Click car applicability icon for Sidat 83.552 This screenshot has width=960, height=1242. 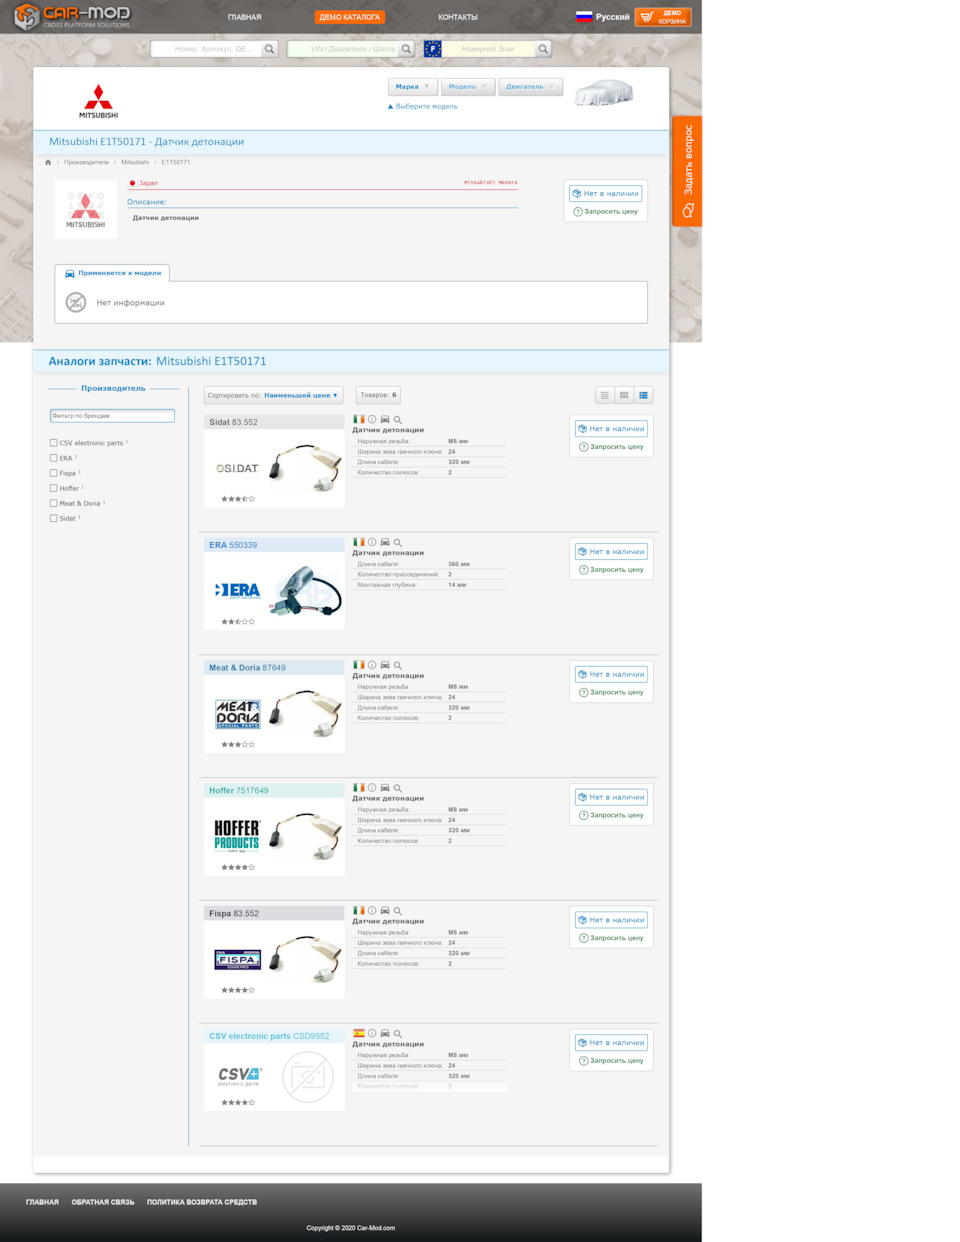point(385,420)
